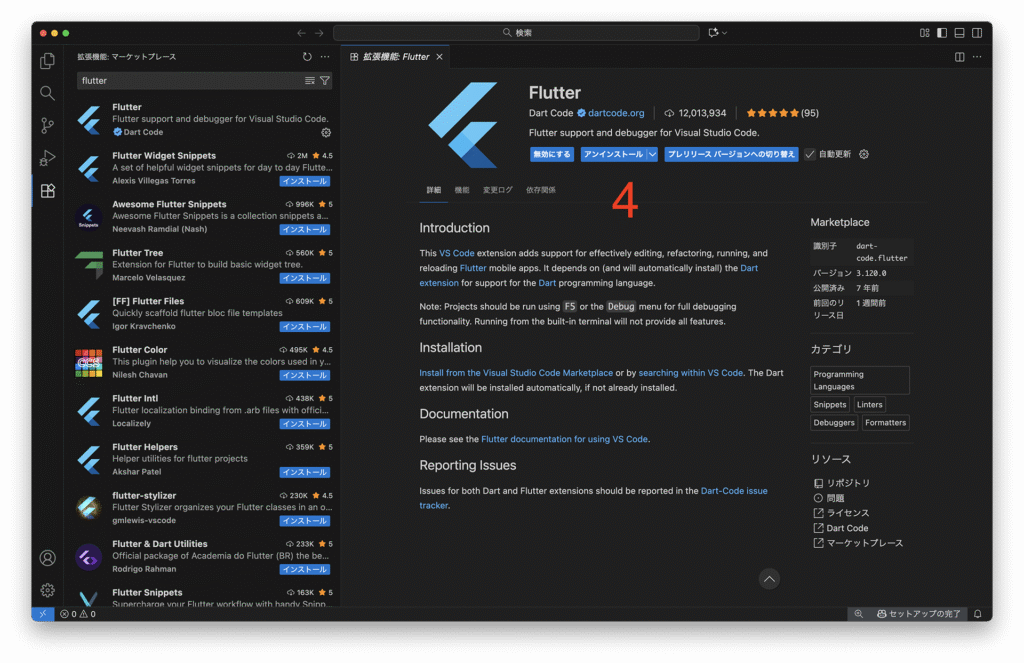
Task: Click the 無効にする button
Action: tap(551, 155)
